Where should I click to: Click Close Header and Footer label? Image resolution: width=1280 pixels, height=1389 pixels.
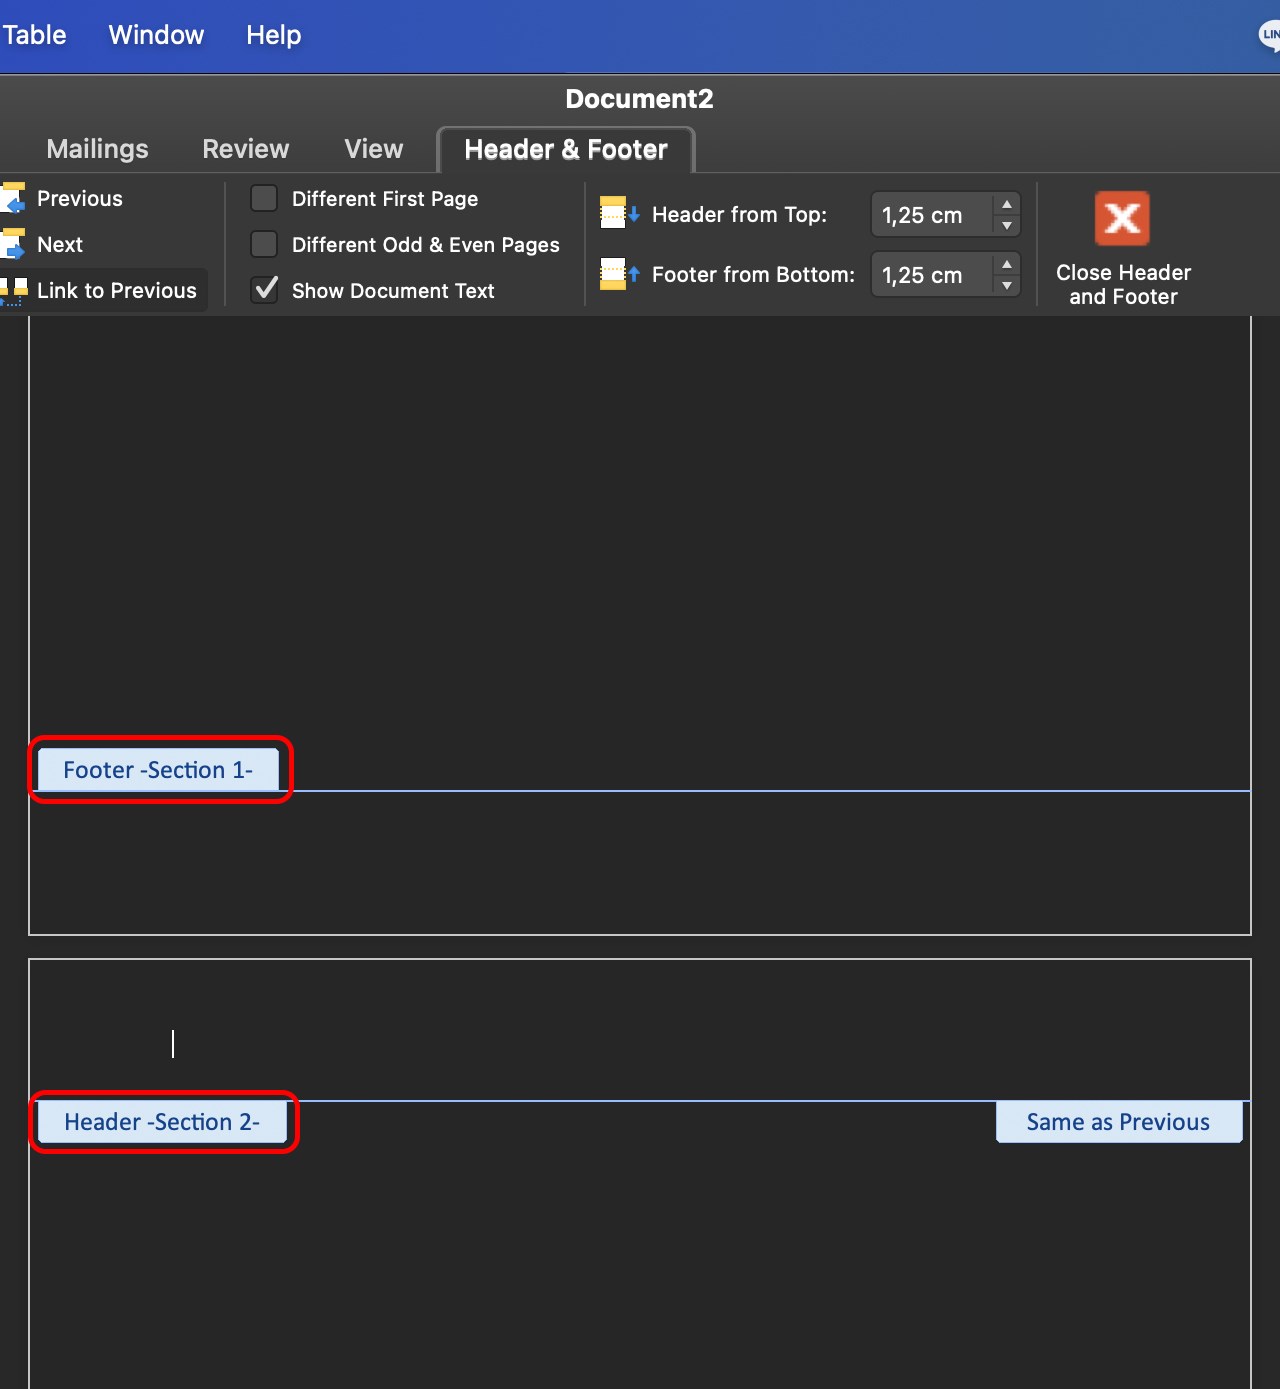(1123, 285)
